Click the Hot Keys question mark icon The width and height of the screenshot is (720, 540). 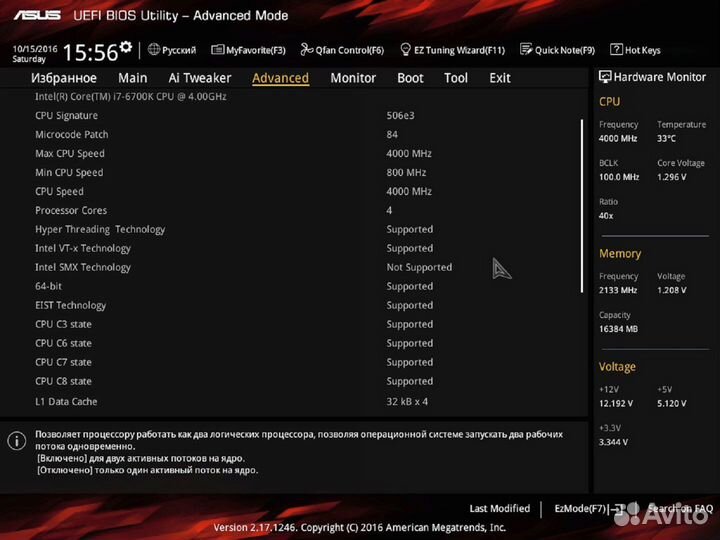click(616, 49)
